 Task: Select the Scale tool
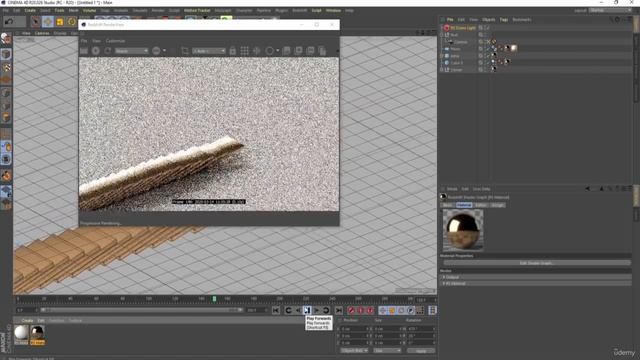pos(60,21)
